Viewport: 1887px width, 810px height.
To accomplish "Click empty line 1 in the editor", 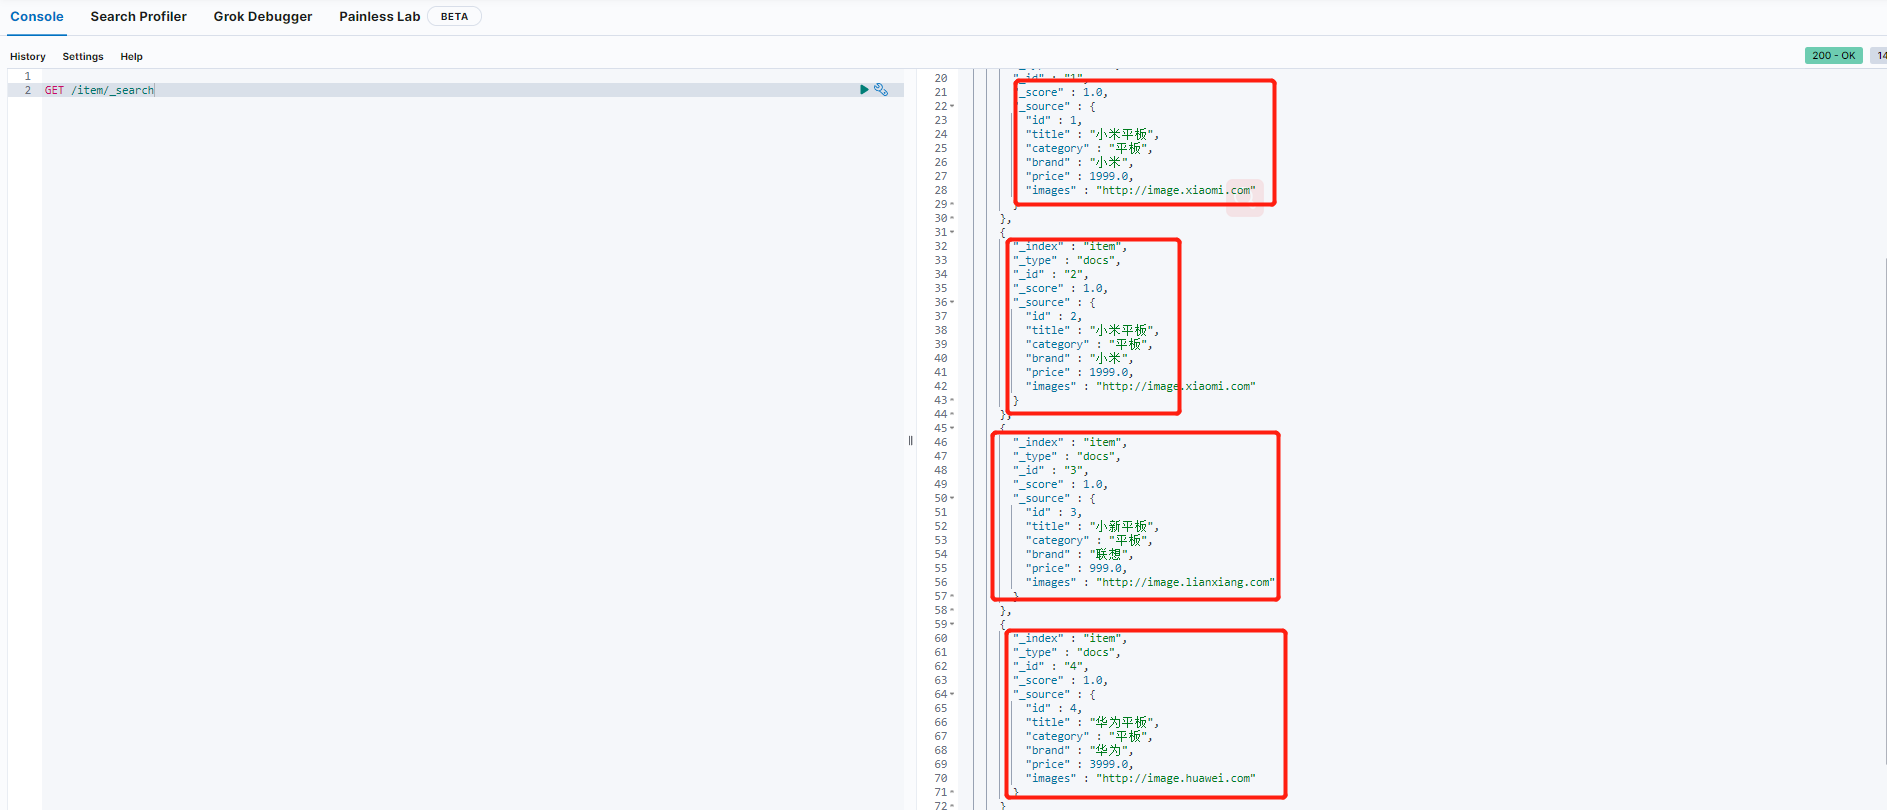I will 473,76.
